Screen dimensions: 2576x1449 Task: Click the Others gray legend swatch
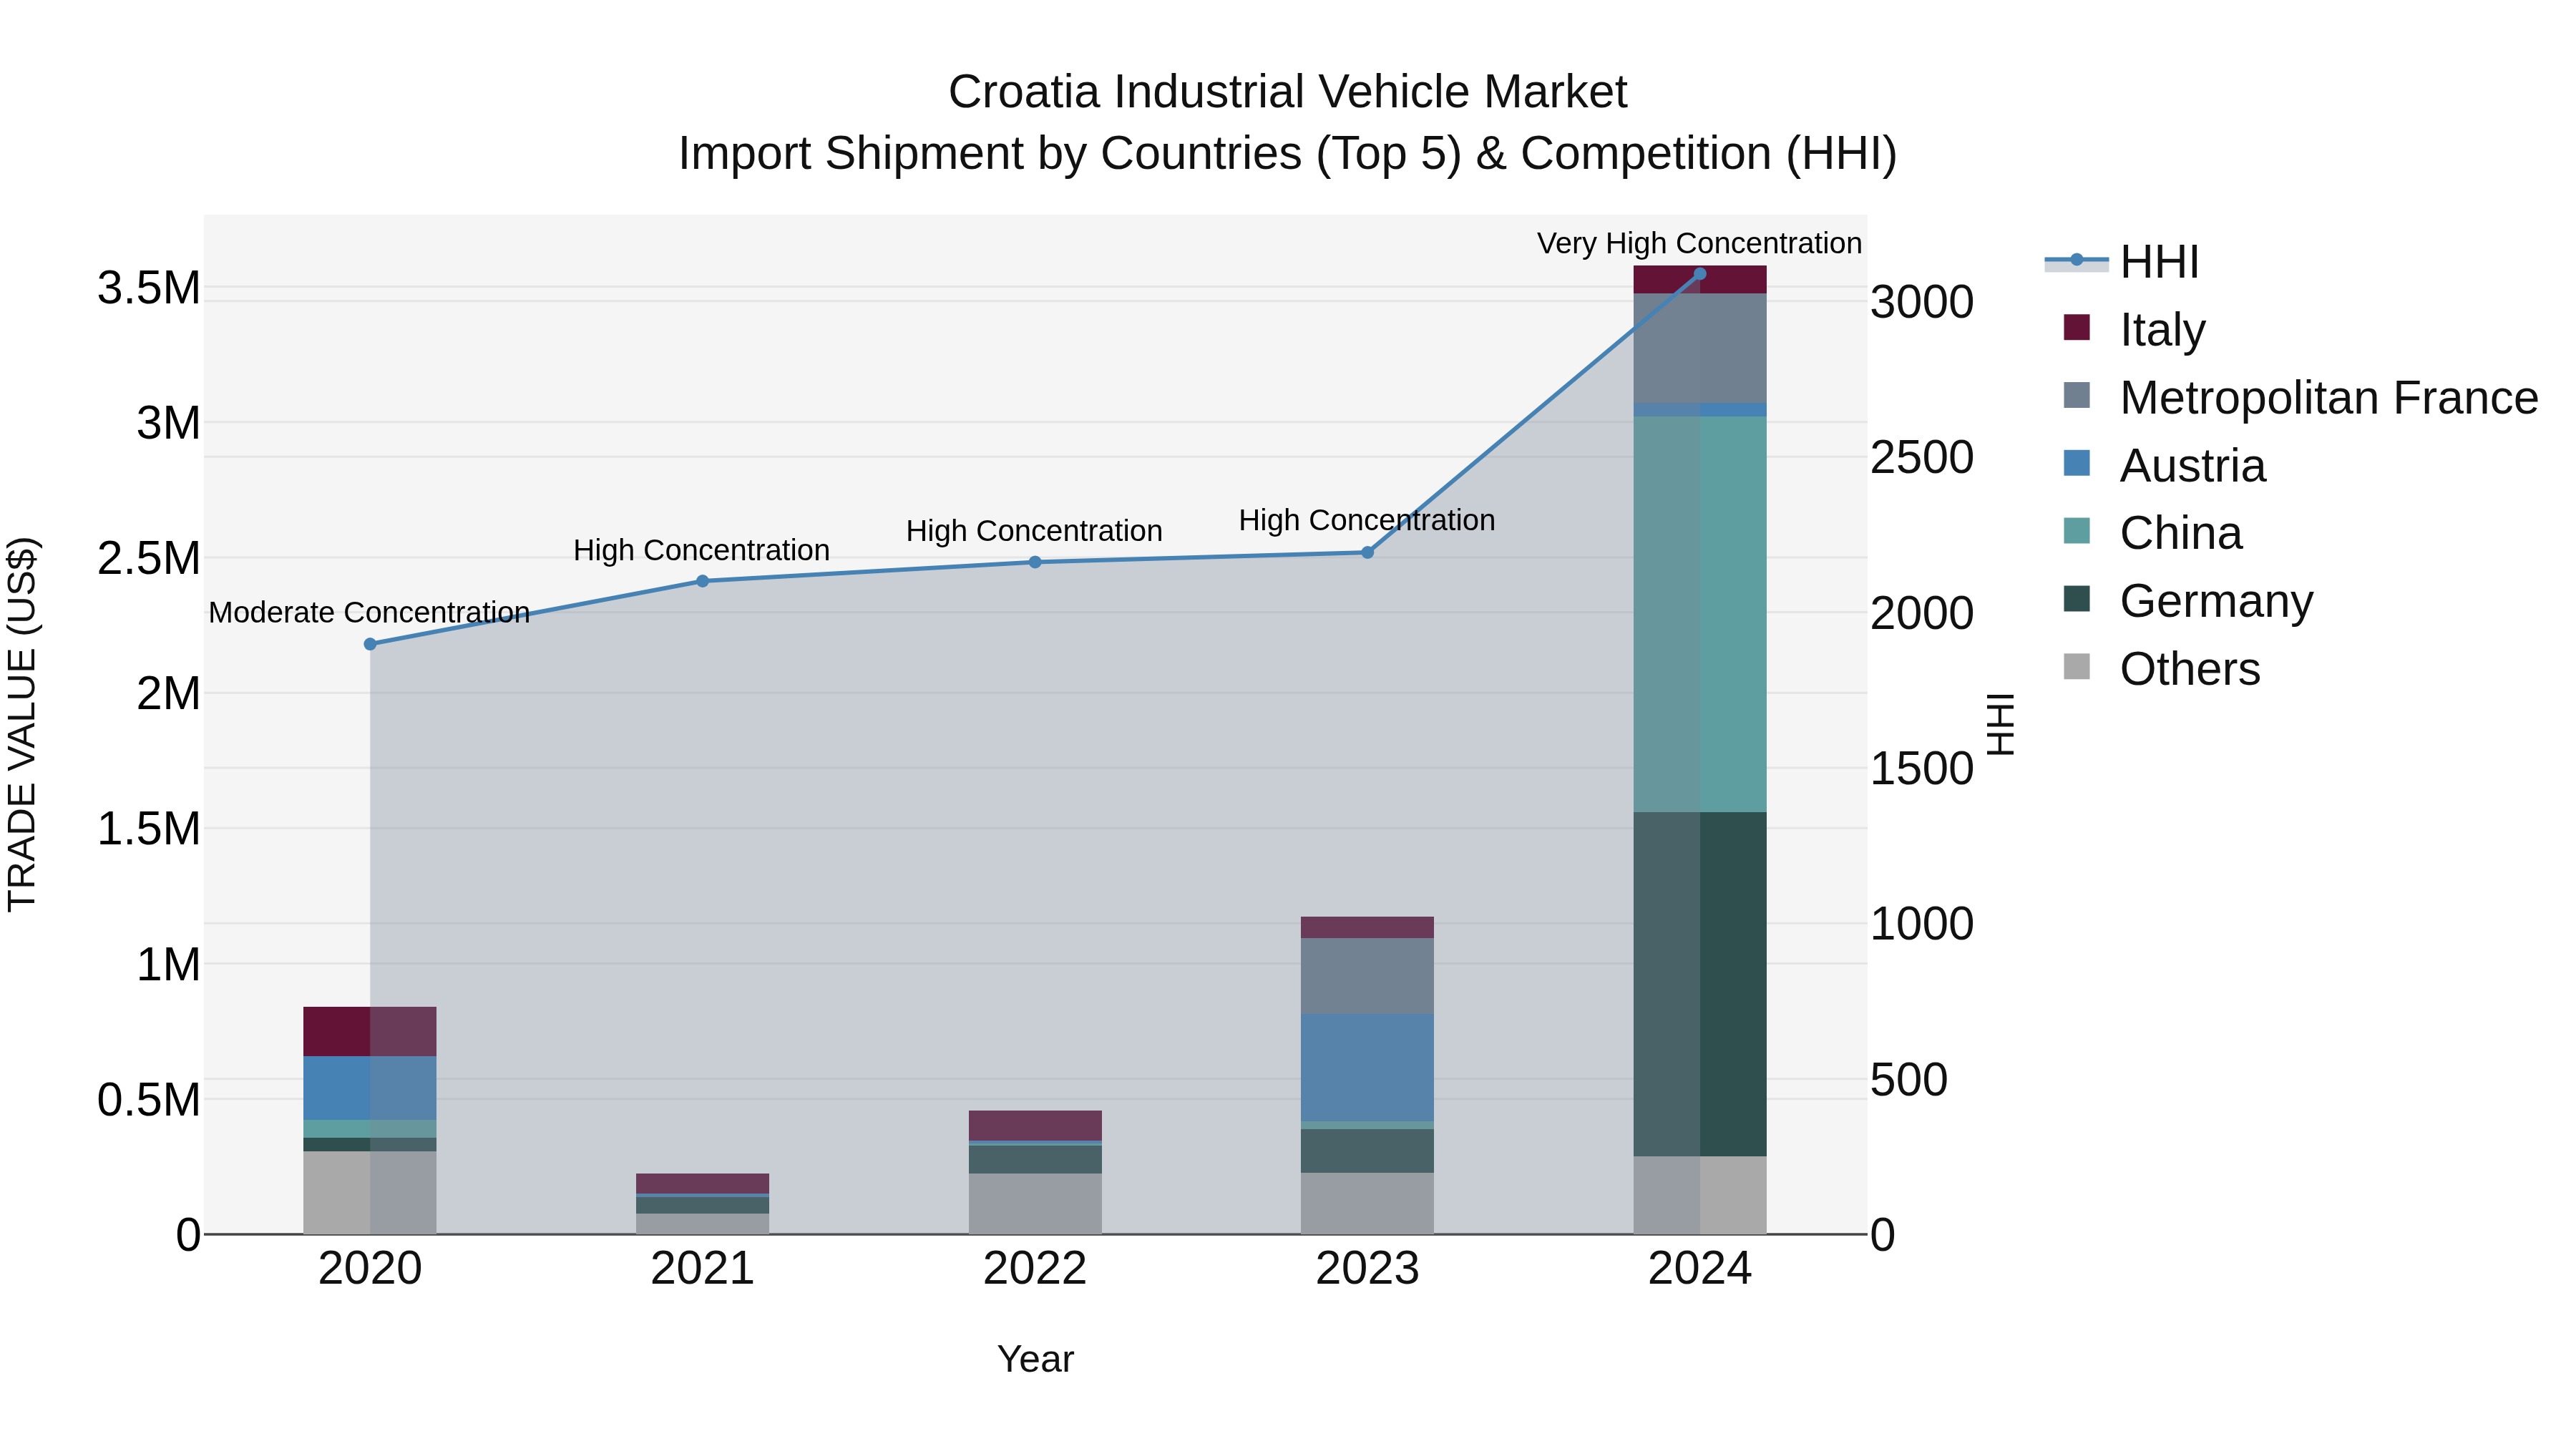pos(2076,666)
